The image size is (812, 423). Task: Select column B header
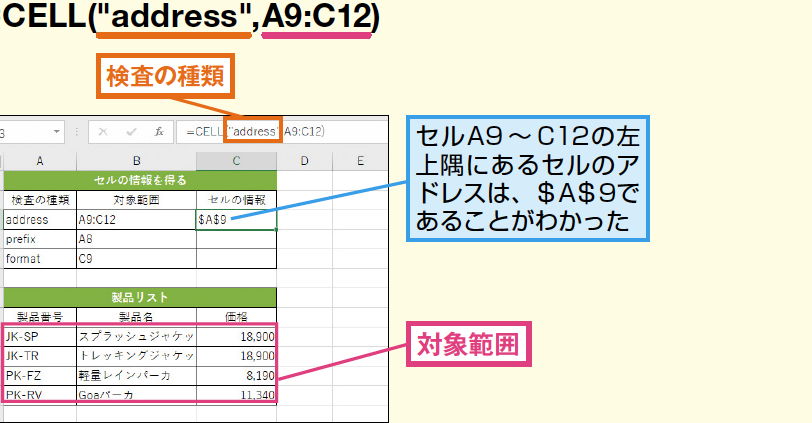136,161
